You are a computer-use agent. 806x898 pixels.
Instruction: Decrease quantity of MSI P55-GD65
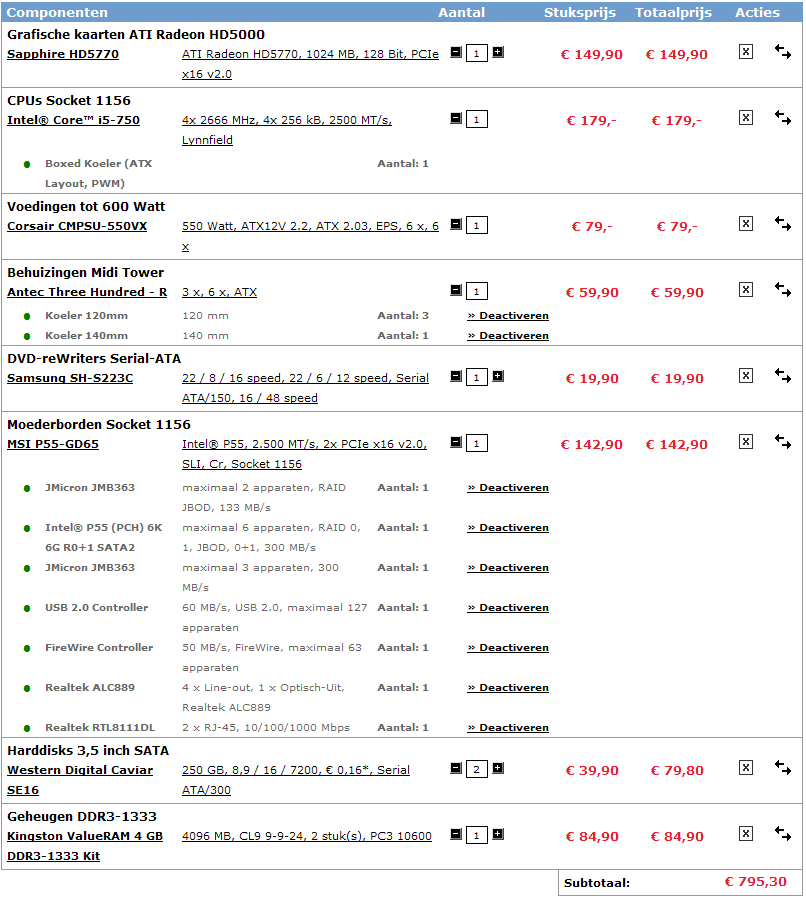(x=456, y=442)
